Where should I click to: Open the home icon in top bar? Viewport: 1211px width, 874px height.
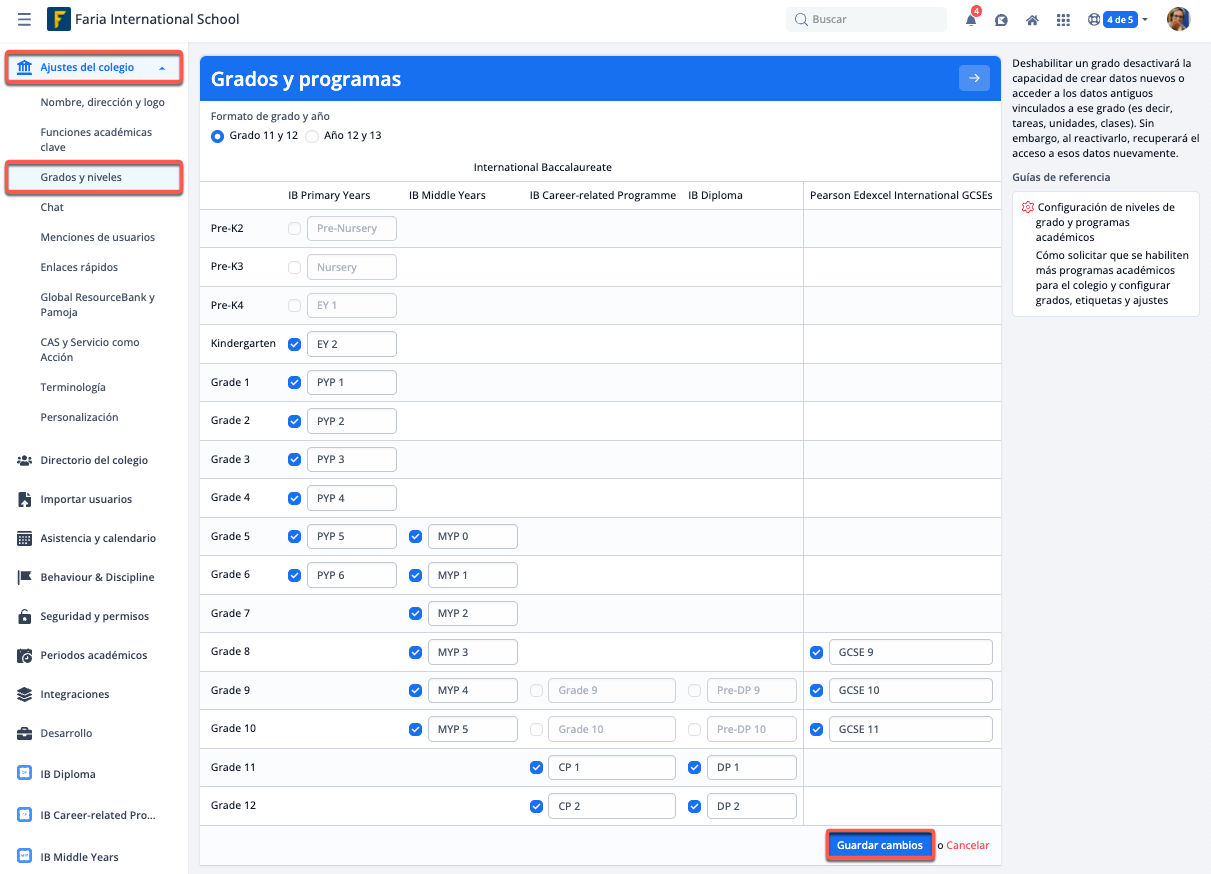point(1032,20)
